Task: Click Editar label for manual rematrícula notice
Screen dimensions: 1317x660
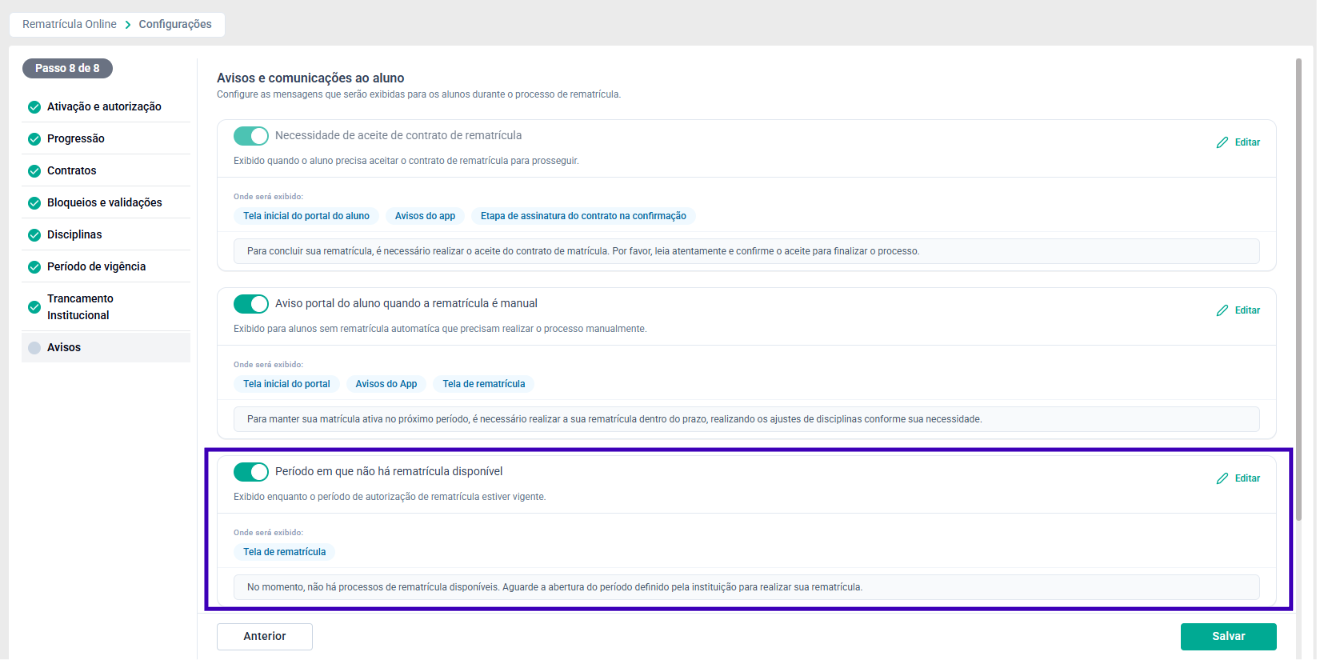Action: (x=1247, y=310)
